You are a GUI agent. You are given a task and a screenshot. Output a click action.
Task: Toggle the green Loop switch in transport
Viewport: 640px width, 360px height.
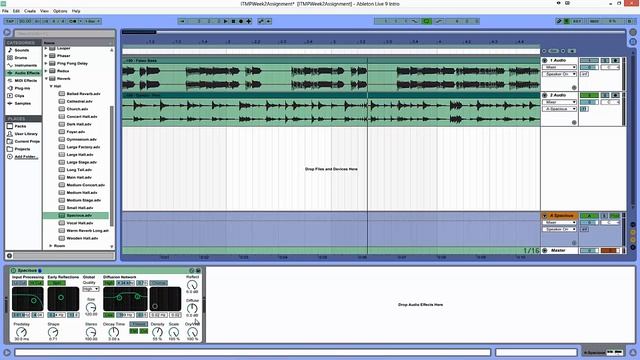point(426,21)
